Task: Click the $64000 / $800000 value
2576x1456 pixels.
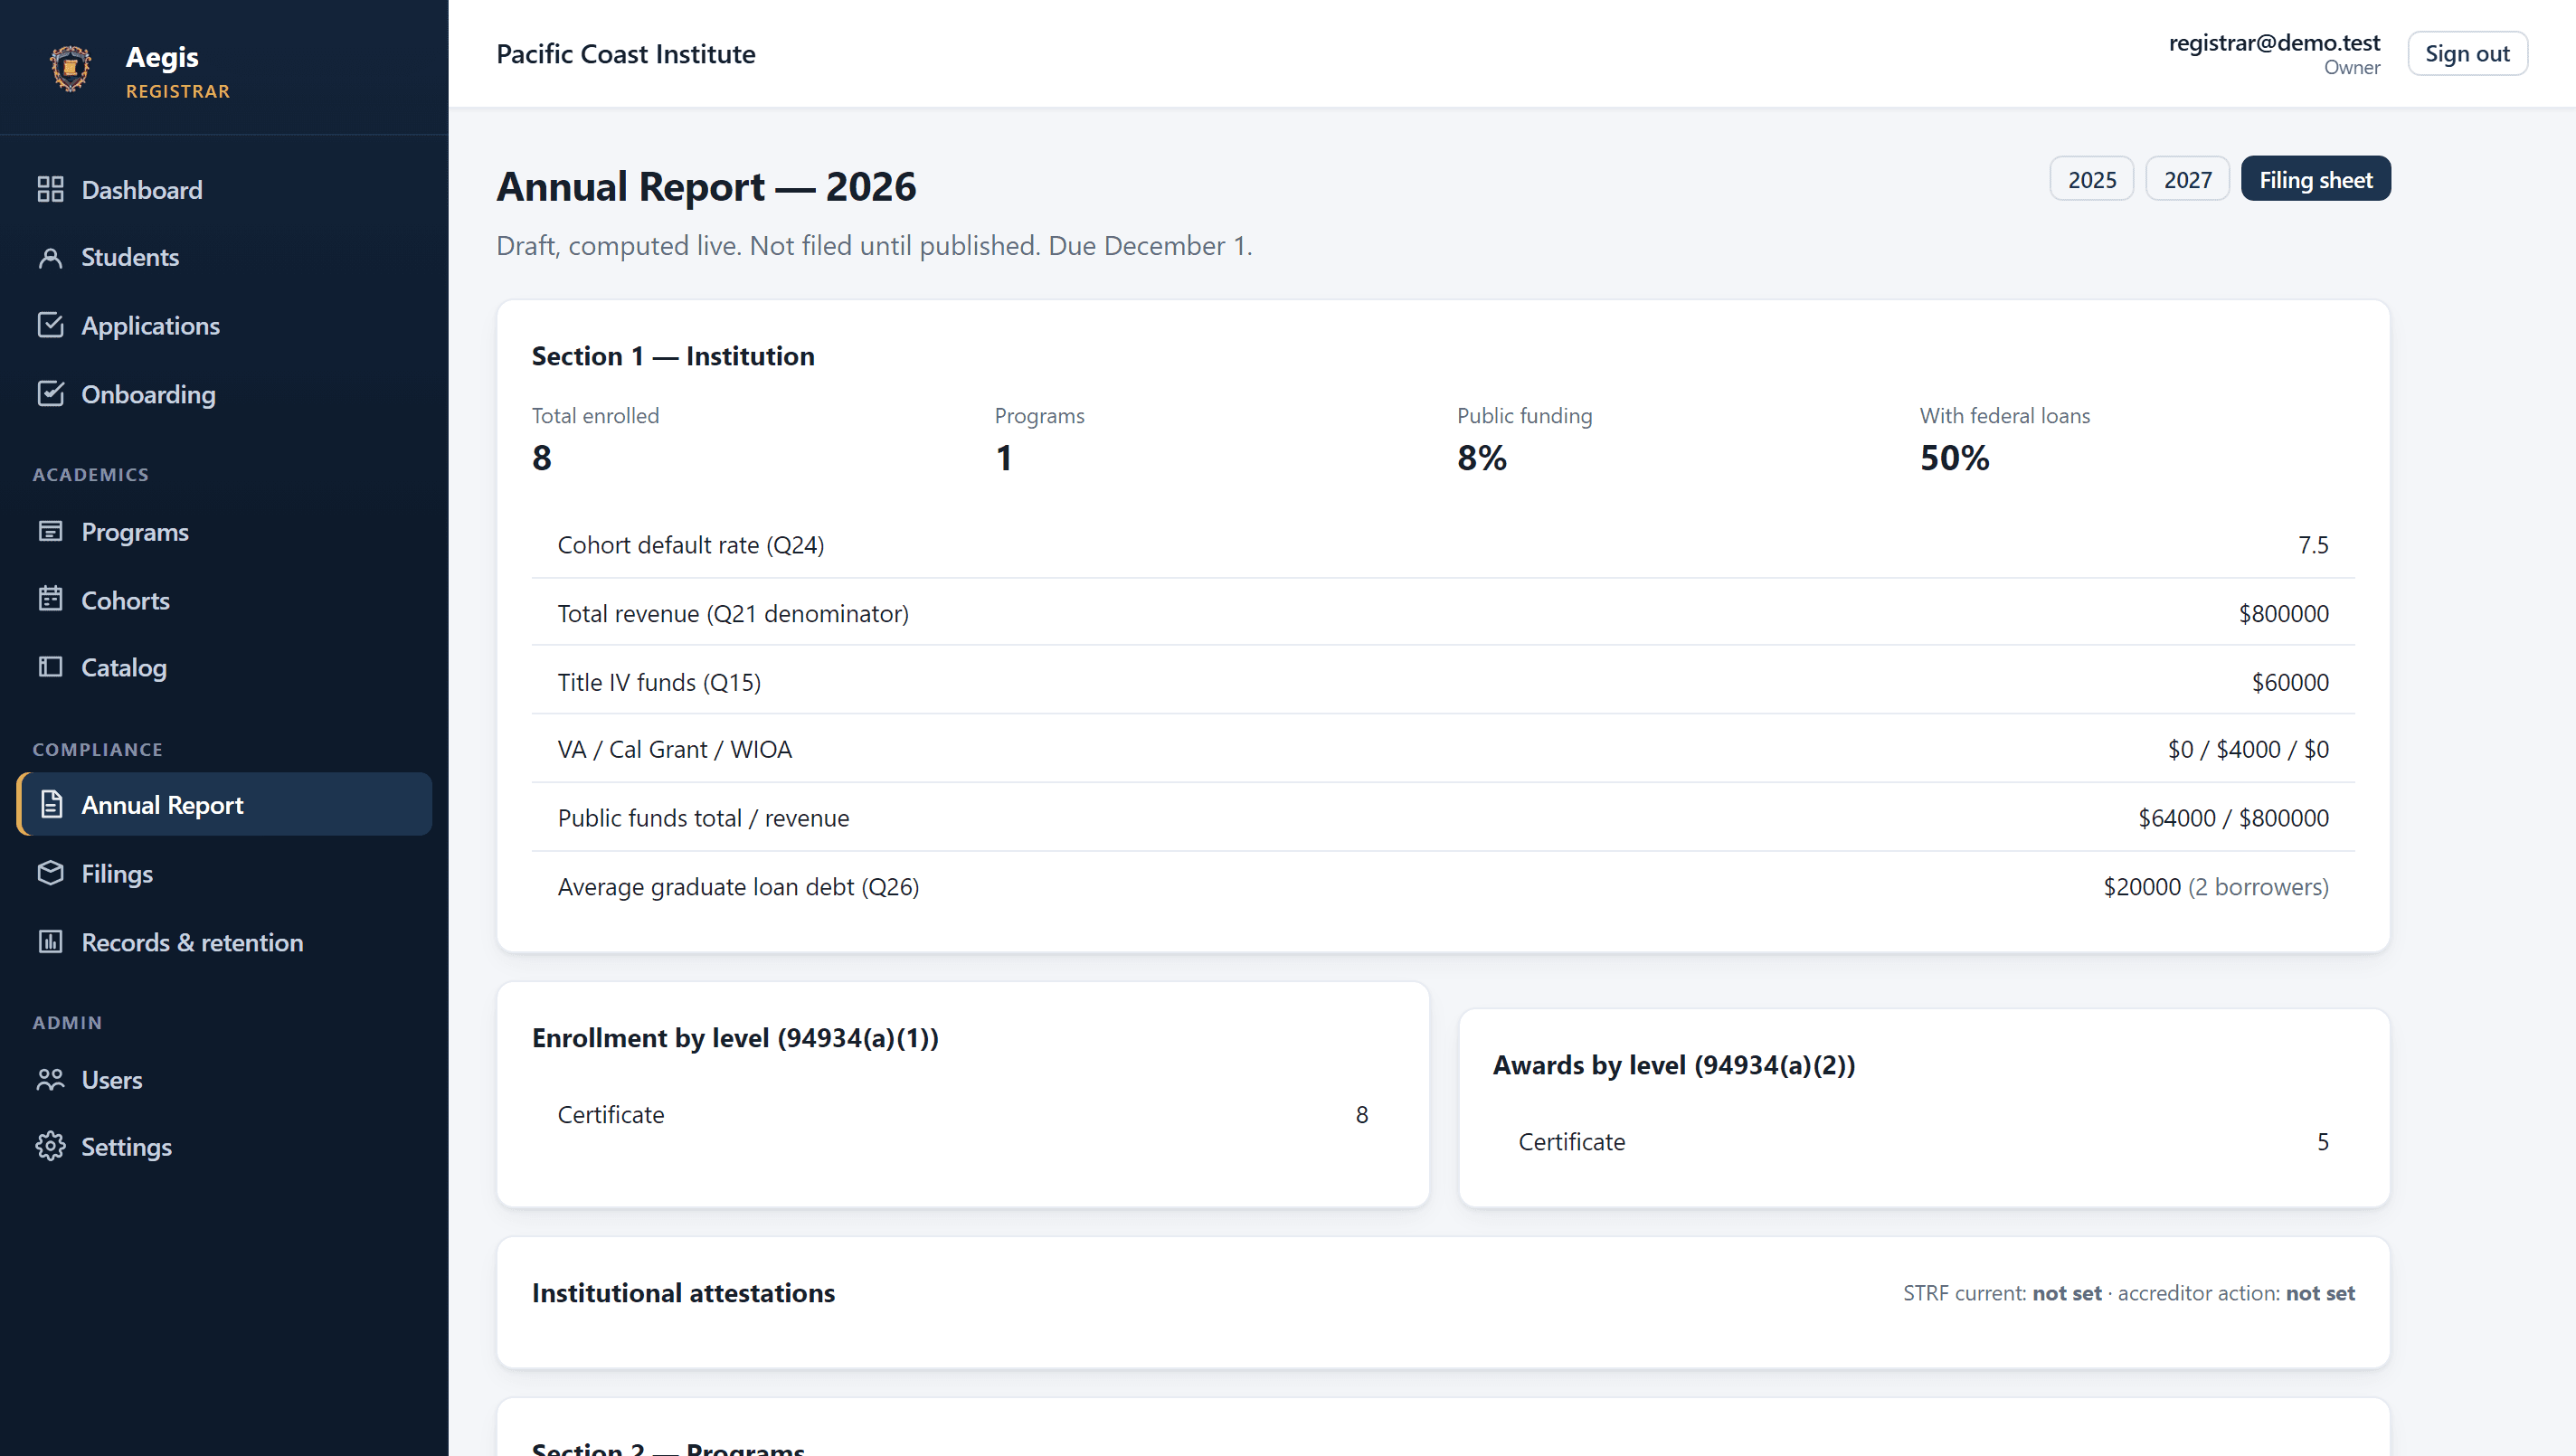Action: coord(2233,818)
